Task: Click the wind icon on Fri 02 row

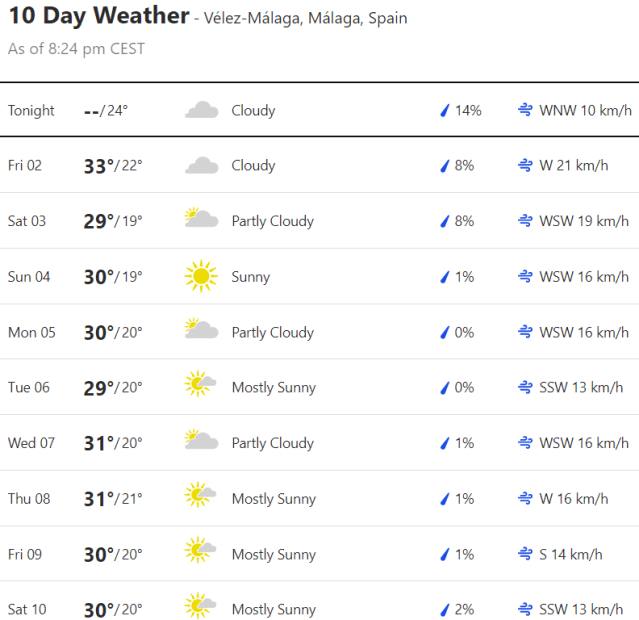Action: pyautogui.click(x=525, y=166)
